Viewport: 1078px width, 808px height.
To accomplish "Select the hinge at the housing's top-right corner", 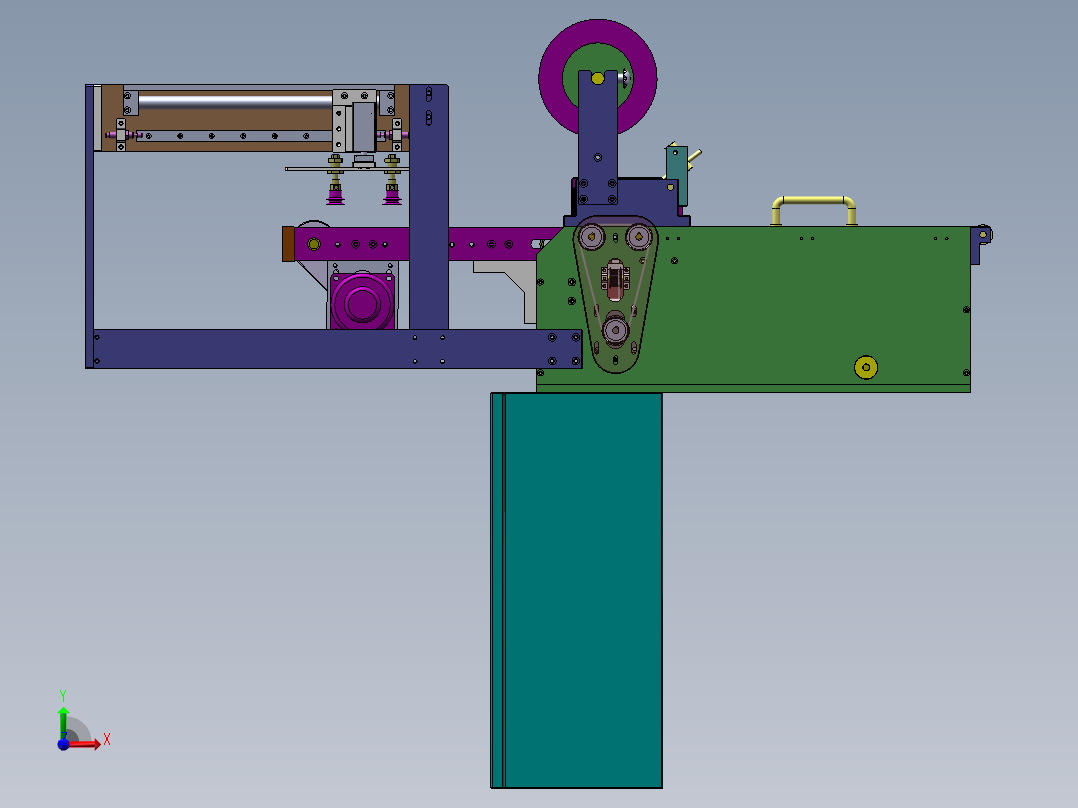I will coord(981,243).
